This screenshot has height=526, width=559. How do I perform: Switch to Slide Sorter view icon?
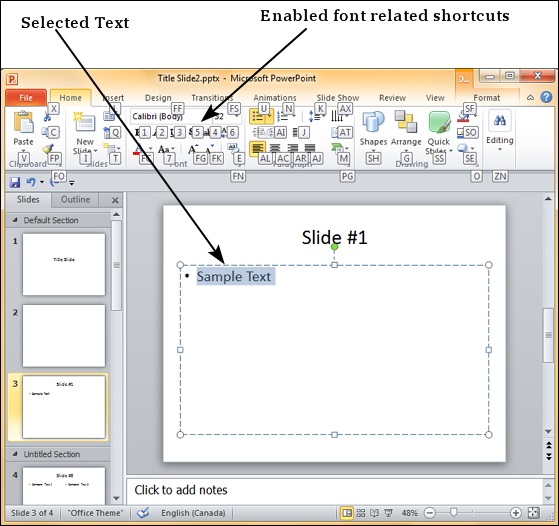point(361,513)
